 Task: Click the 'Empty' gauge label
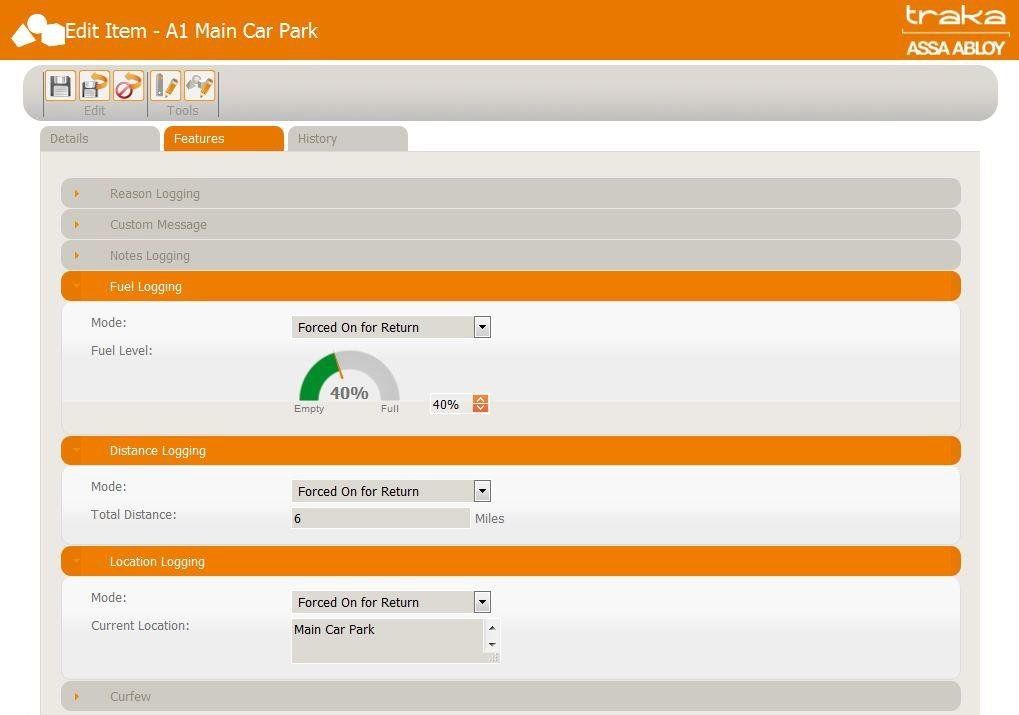[309, 409]
